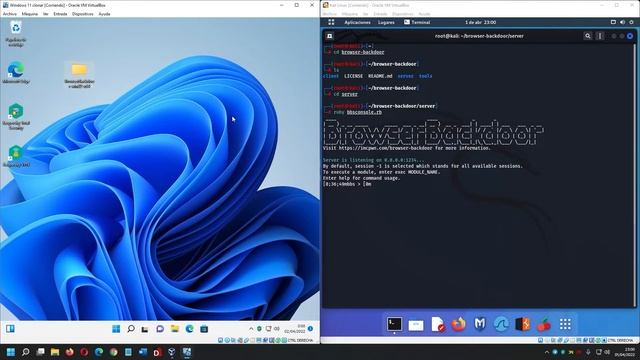This screenshot has height=360, width=640.
Task: Open host tray volume icon
Action: [608, 352]
